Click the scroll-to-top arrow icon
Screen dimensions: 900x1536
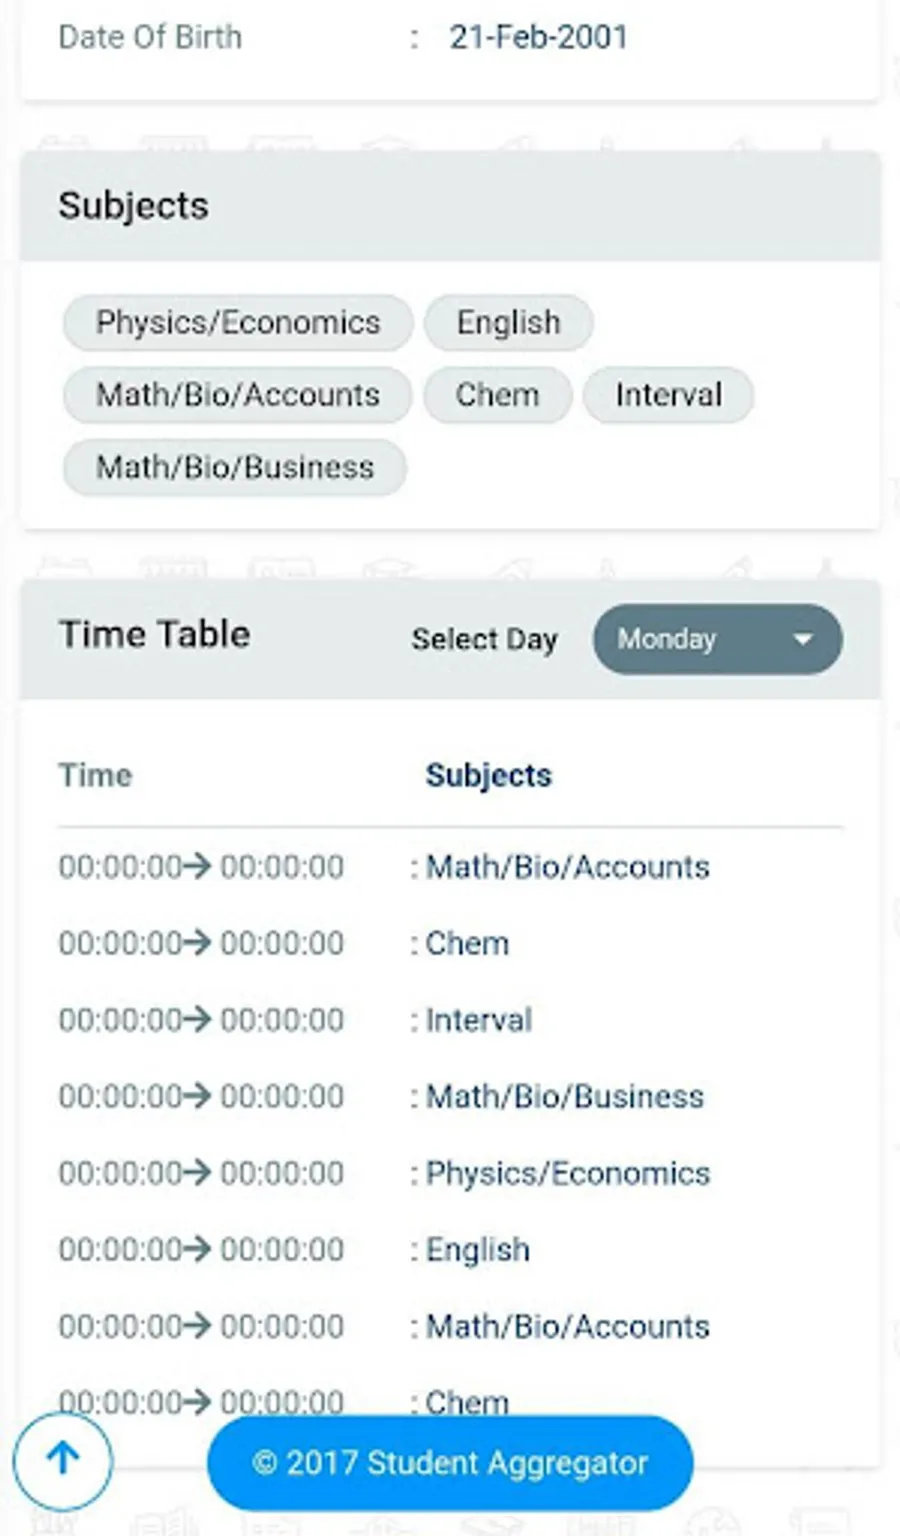coord(63,1459)
